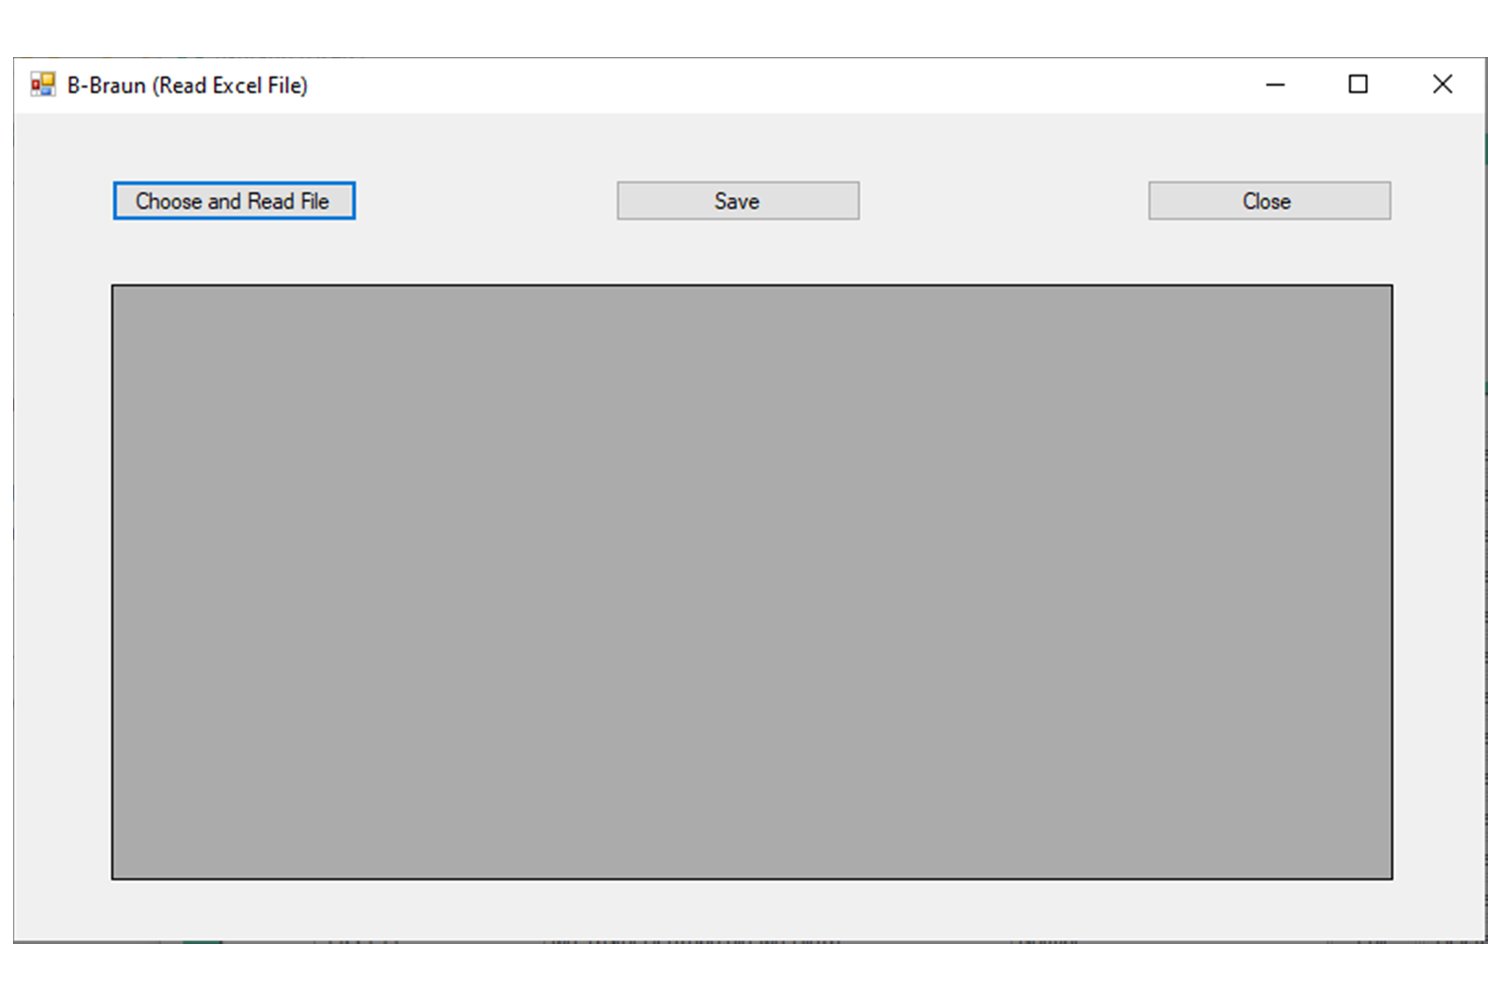Viewport: 1500px width, 1000px height.
Task: Click the B-Braun application icon in title bar
Action: [43, 85]
